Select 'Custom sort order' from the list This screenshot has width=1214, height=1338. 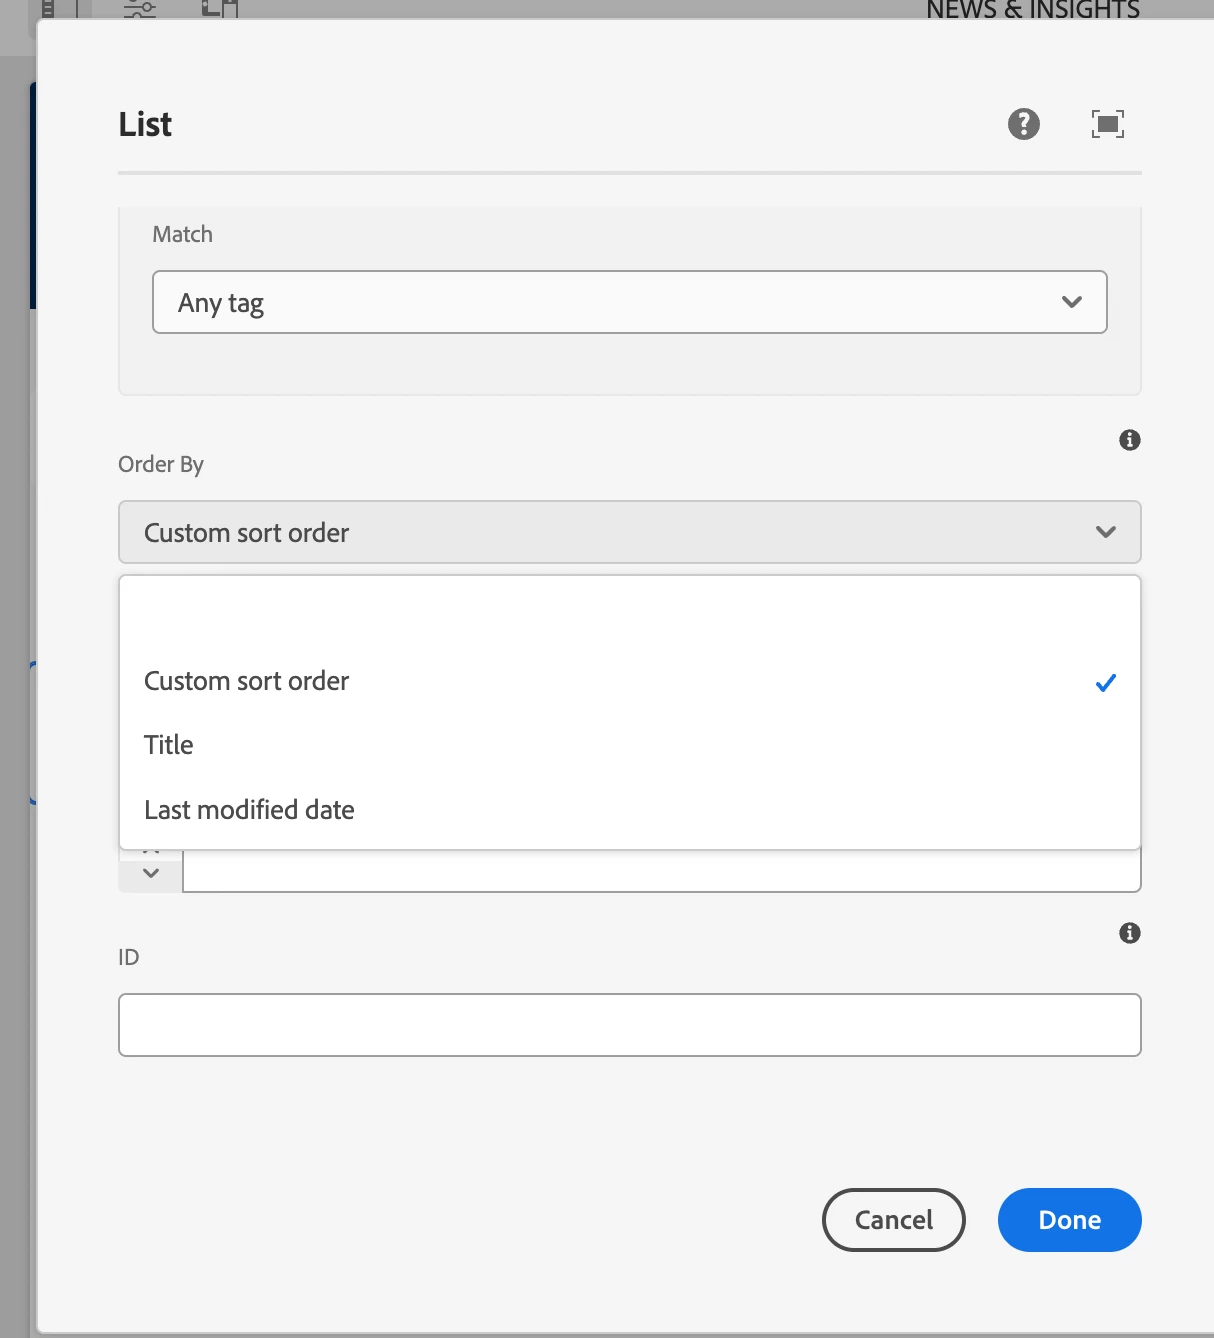click(247, 681)
